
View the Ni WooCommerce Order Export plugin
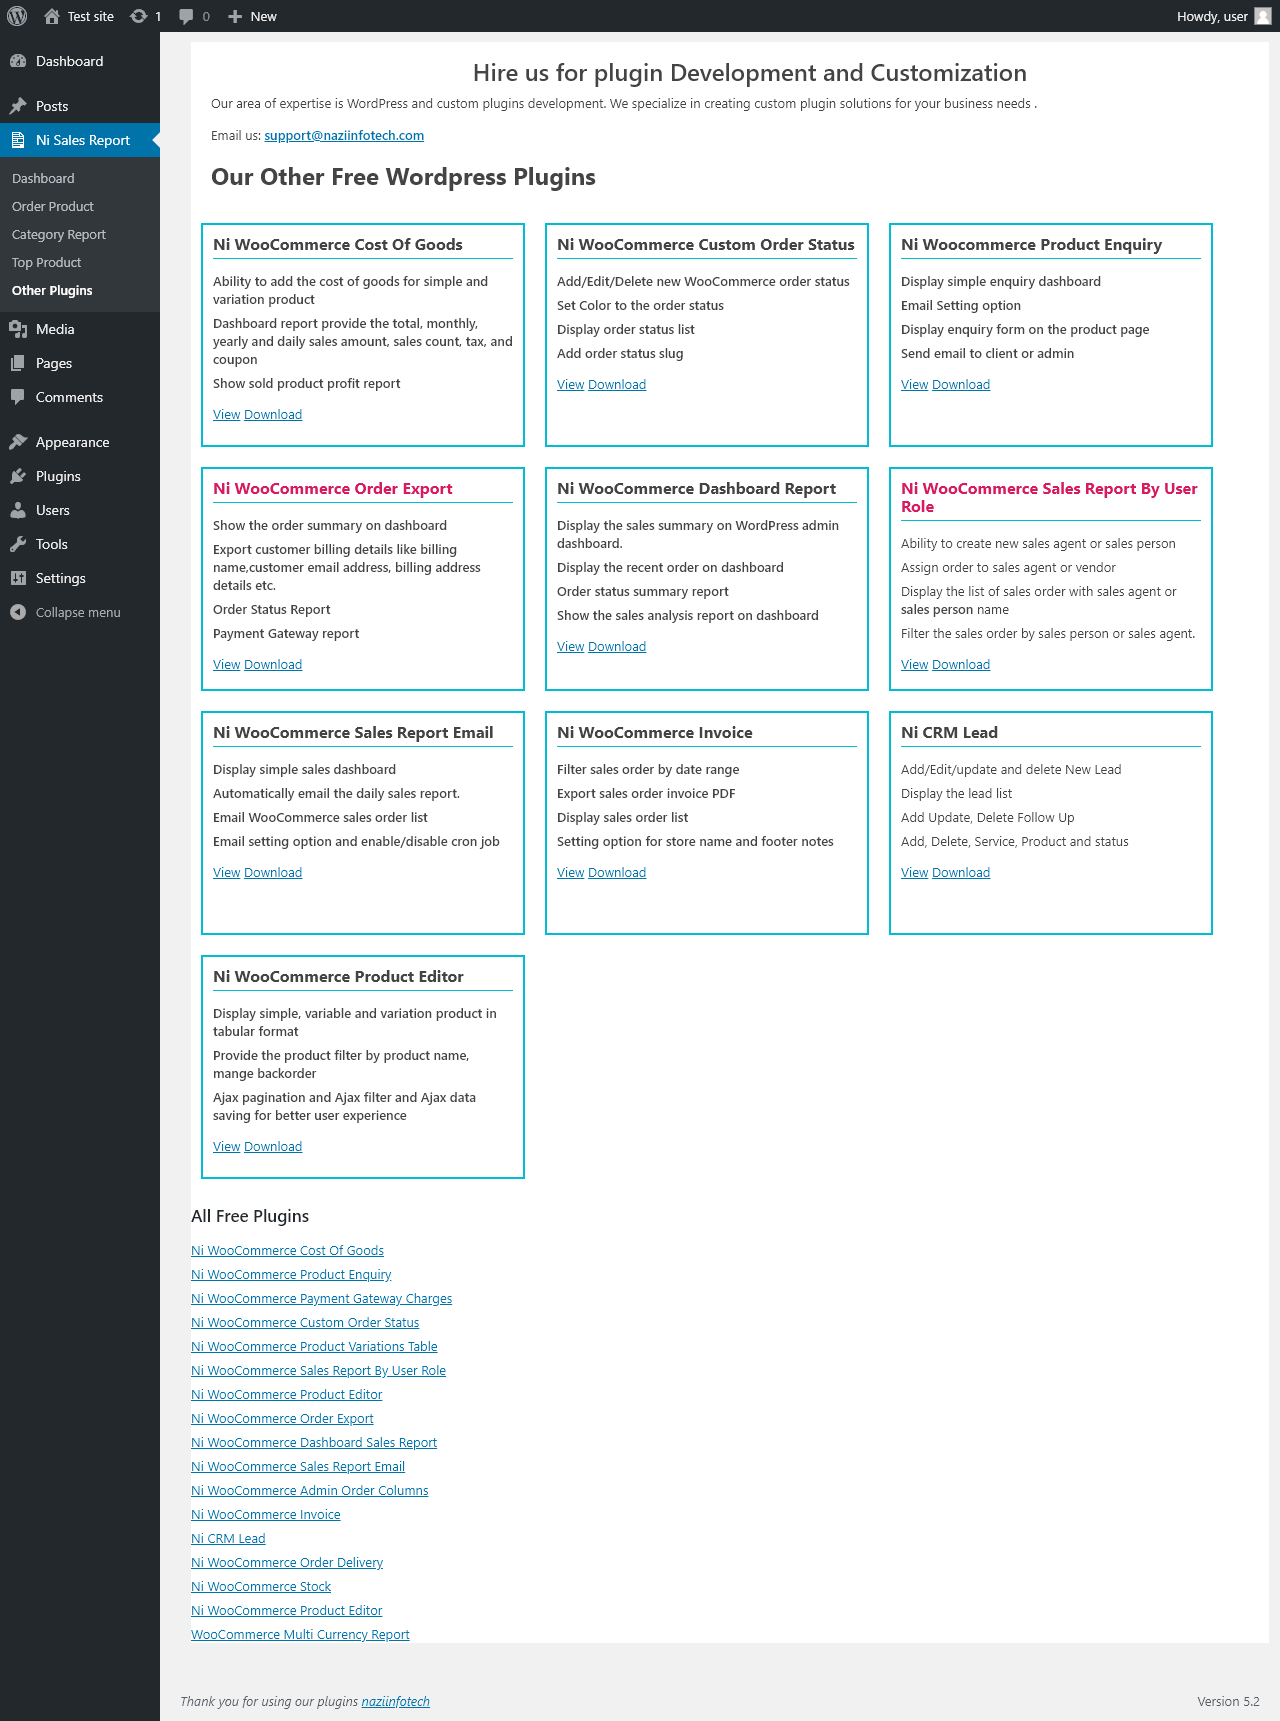(x=226, y=664)
